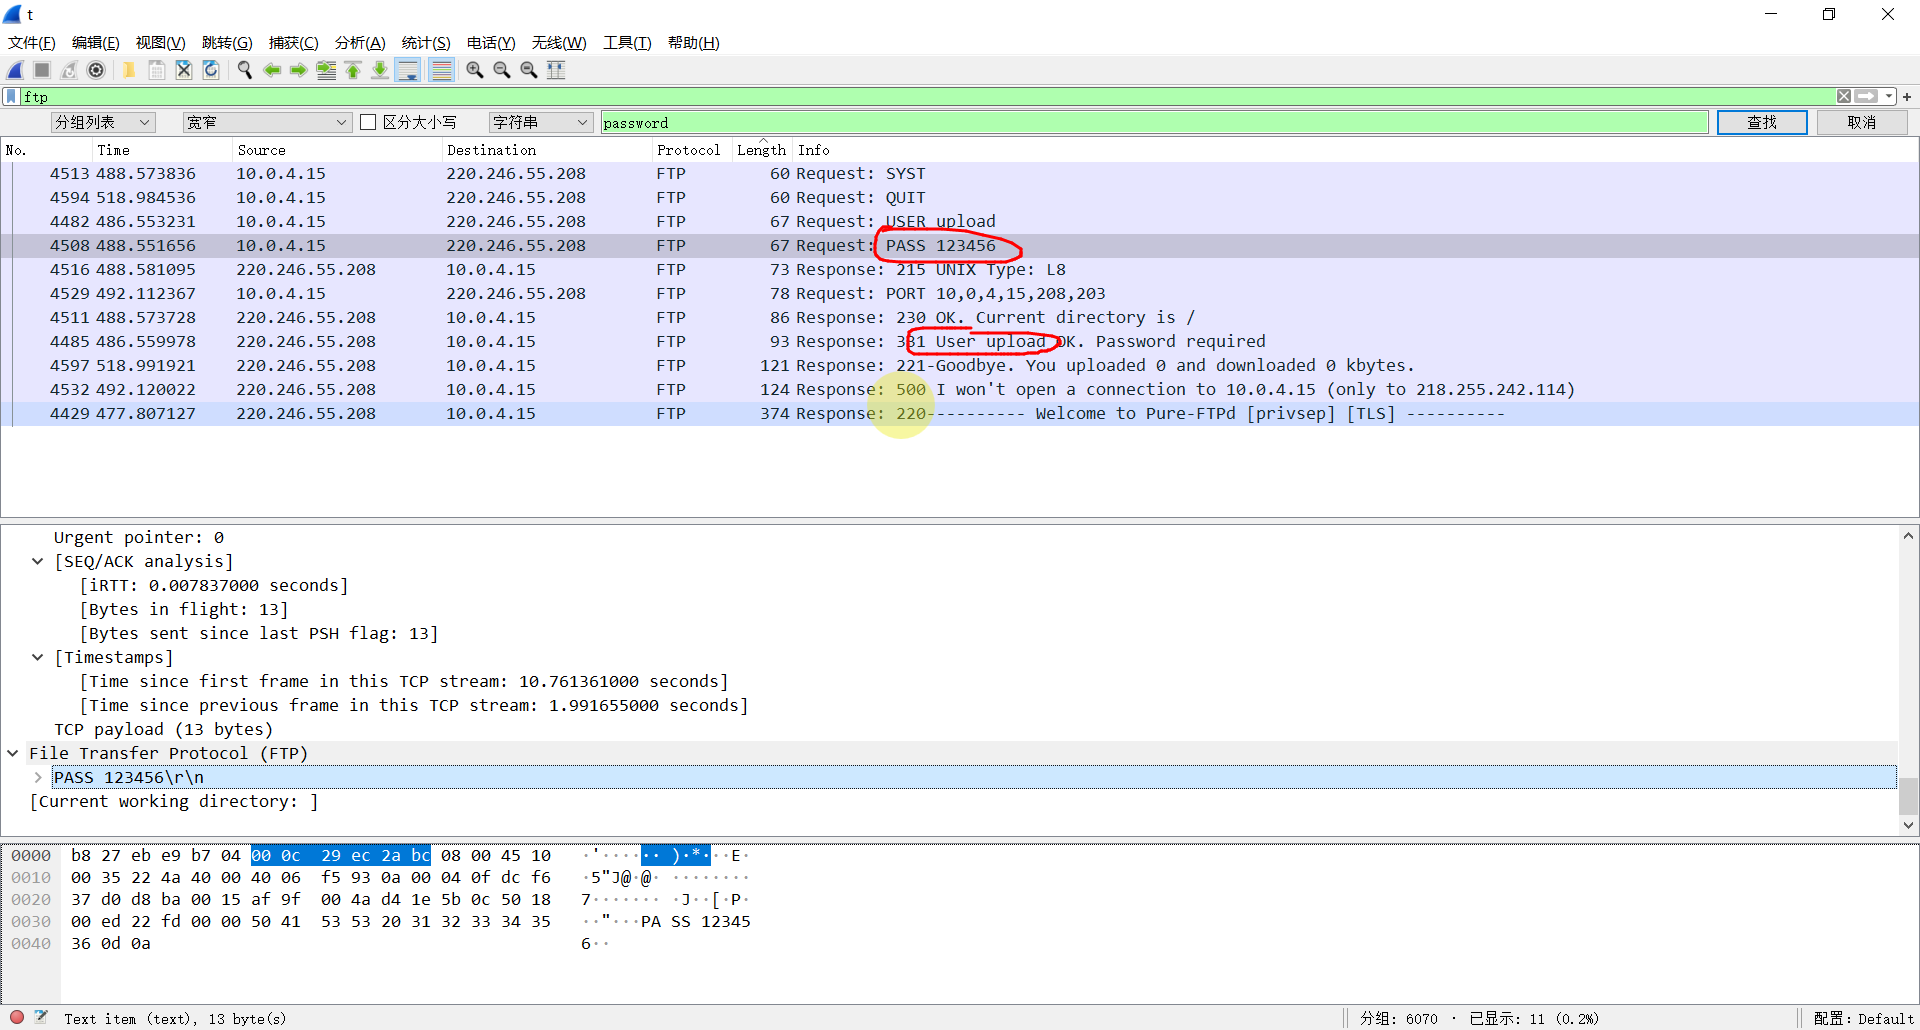This screenshot has height=1030, width=1920.
Task: Open the display filter history dropdown
Action: pyautogui.click(x=1889, y=97)
